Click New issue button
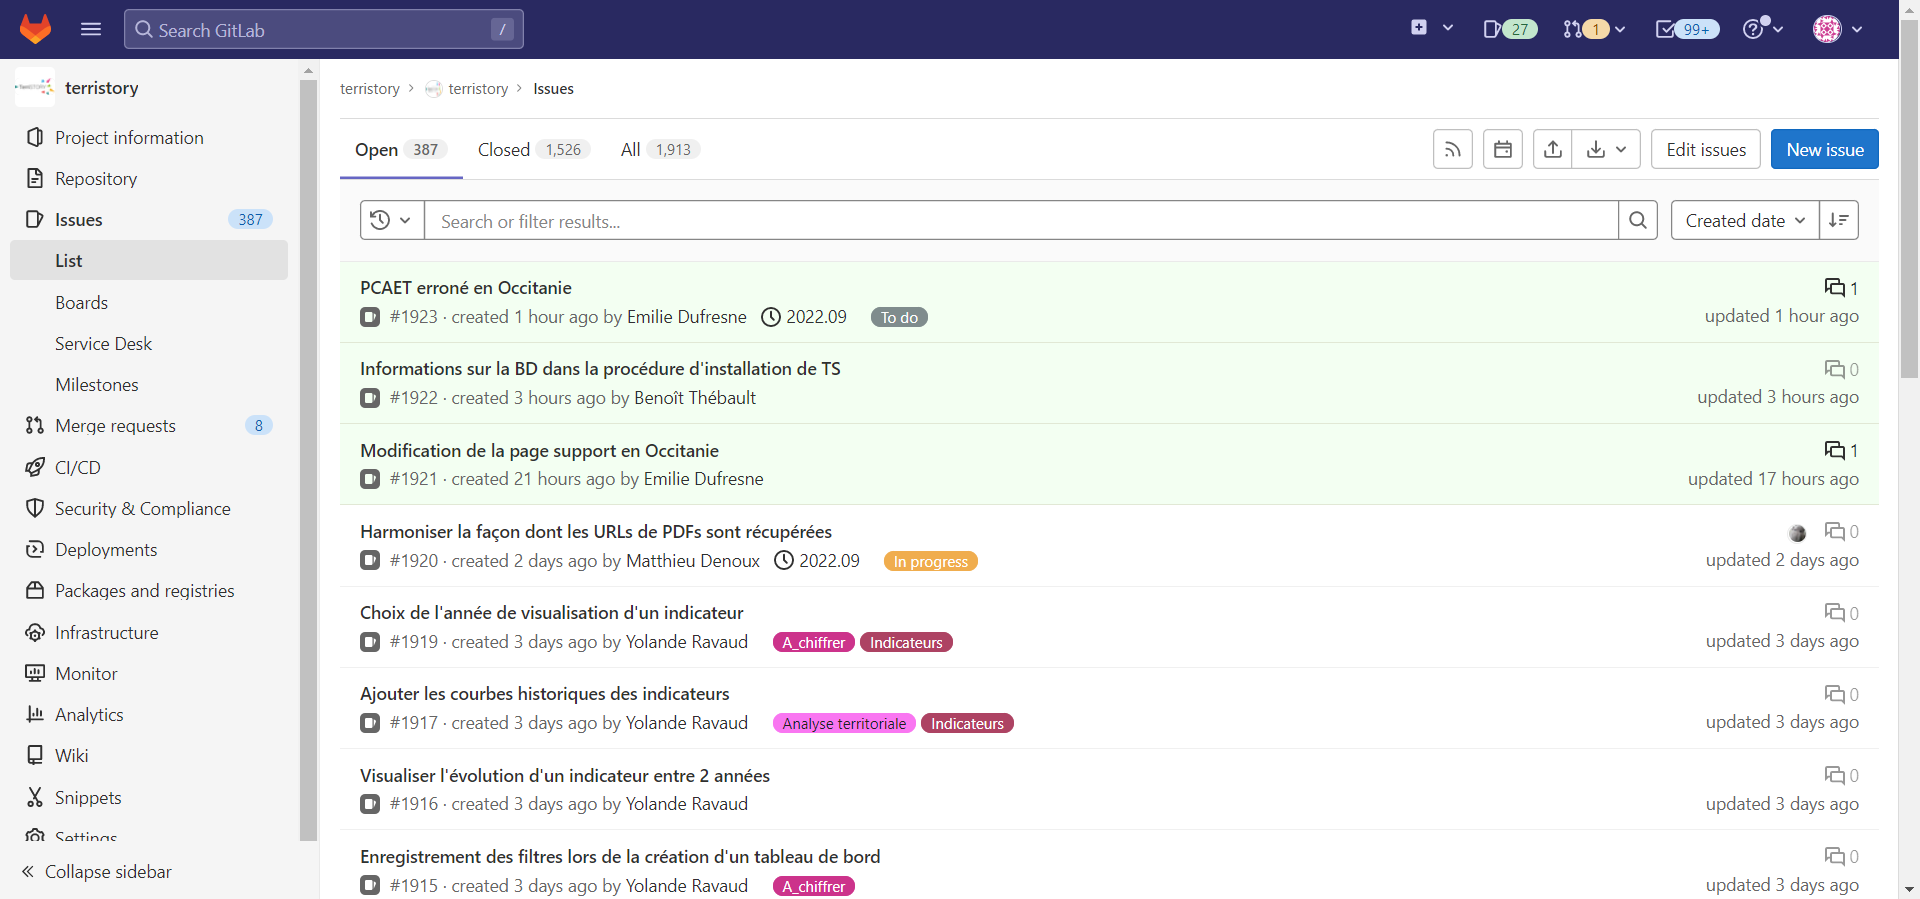The width and height of the screenshot is (1920, 899). click(x=1825, y=149)
